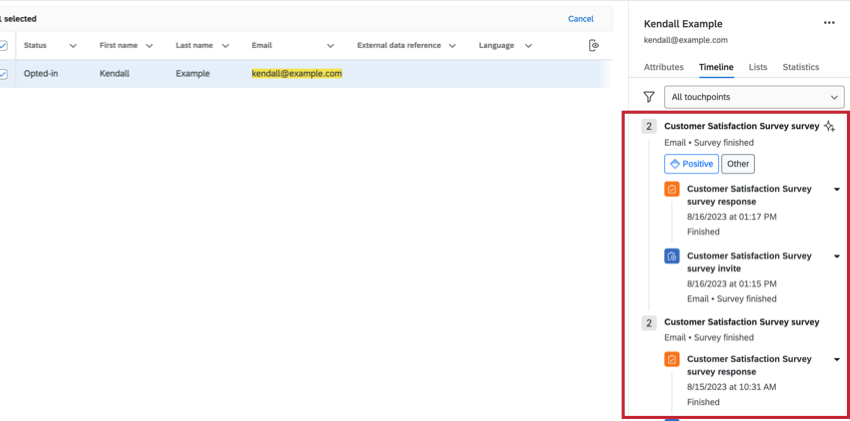Expand the survey invite details arrow
850x421 pixels.
[x=836, y=256]
